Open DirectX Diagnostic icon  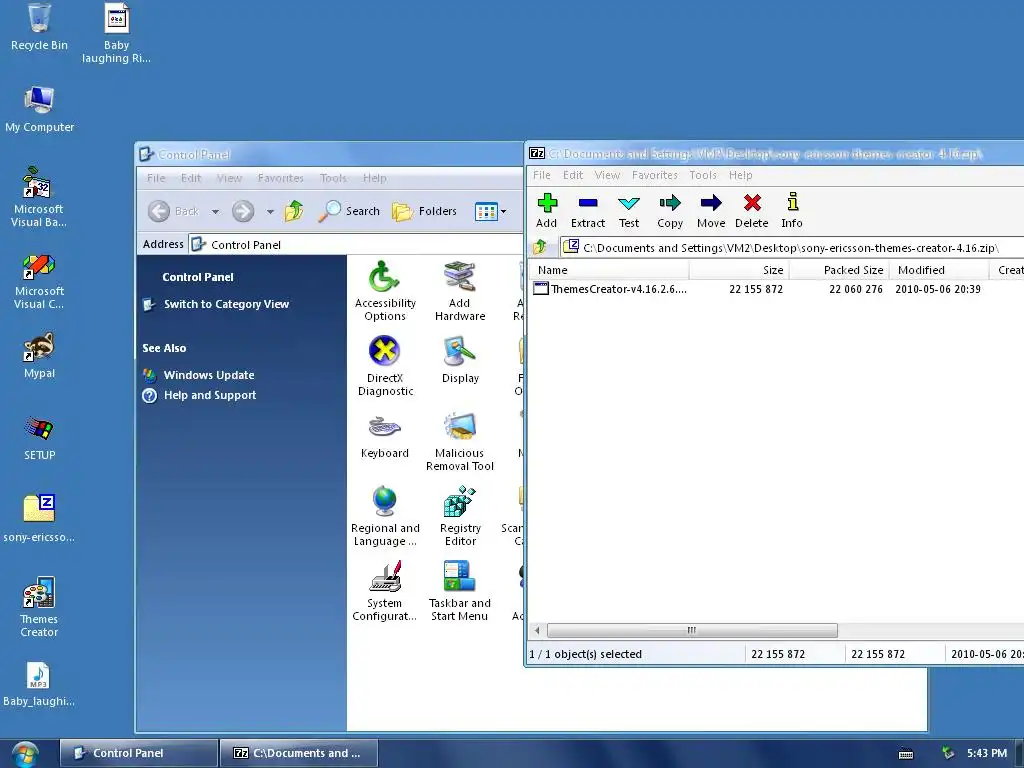click(385, 366)
